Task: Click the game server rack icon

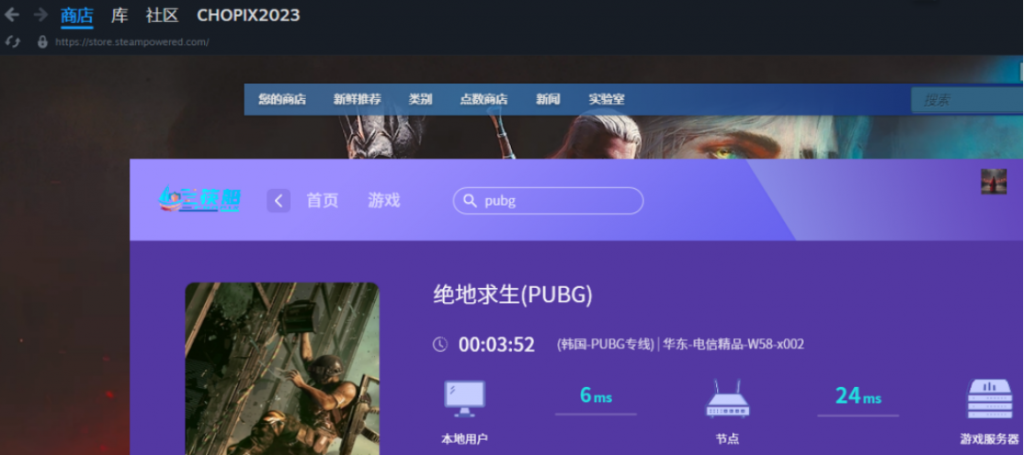Action: point(990,399)
